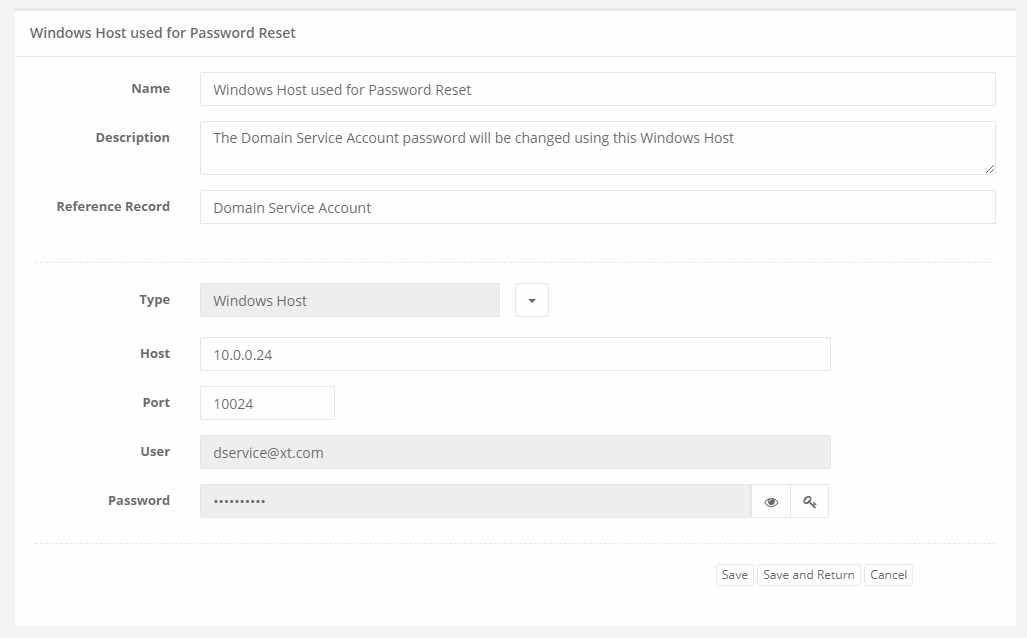The image size is (1027, 638).
Task: Click the Port field containing 10024
Action: tap(267, 403)
